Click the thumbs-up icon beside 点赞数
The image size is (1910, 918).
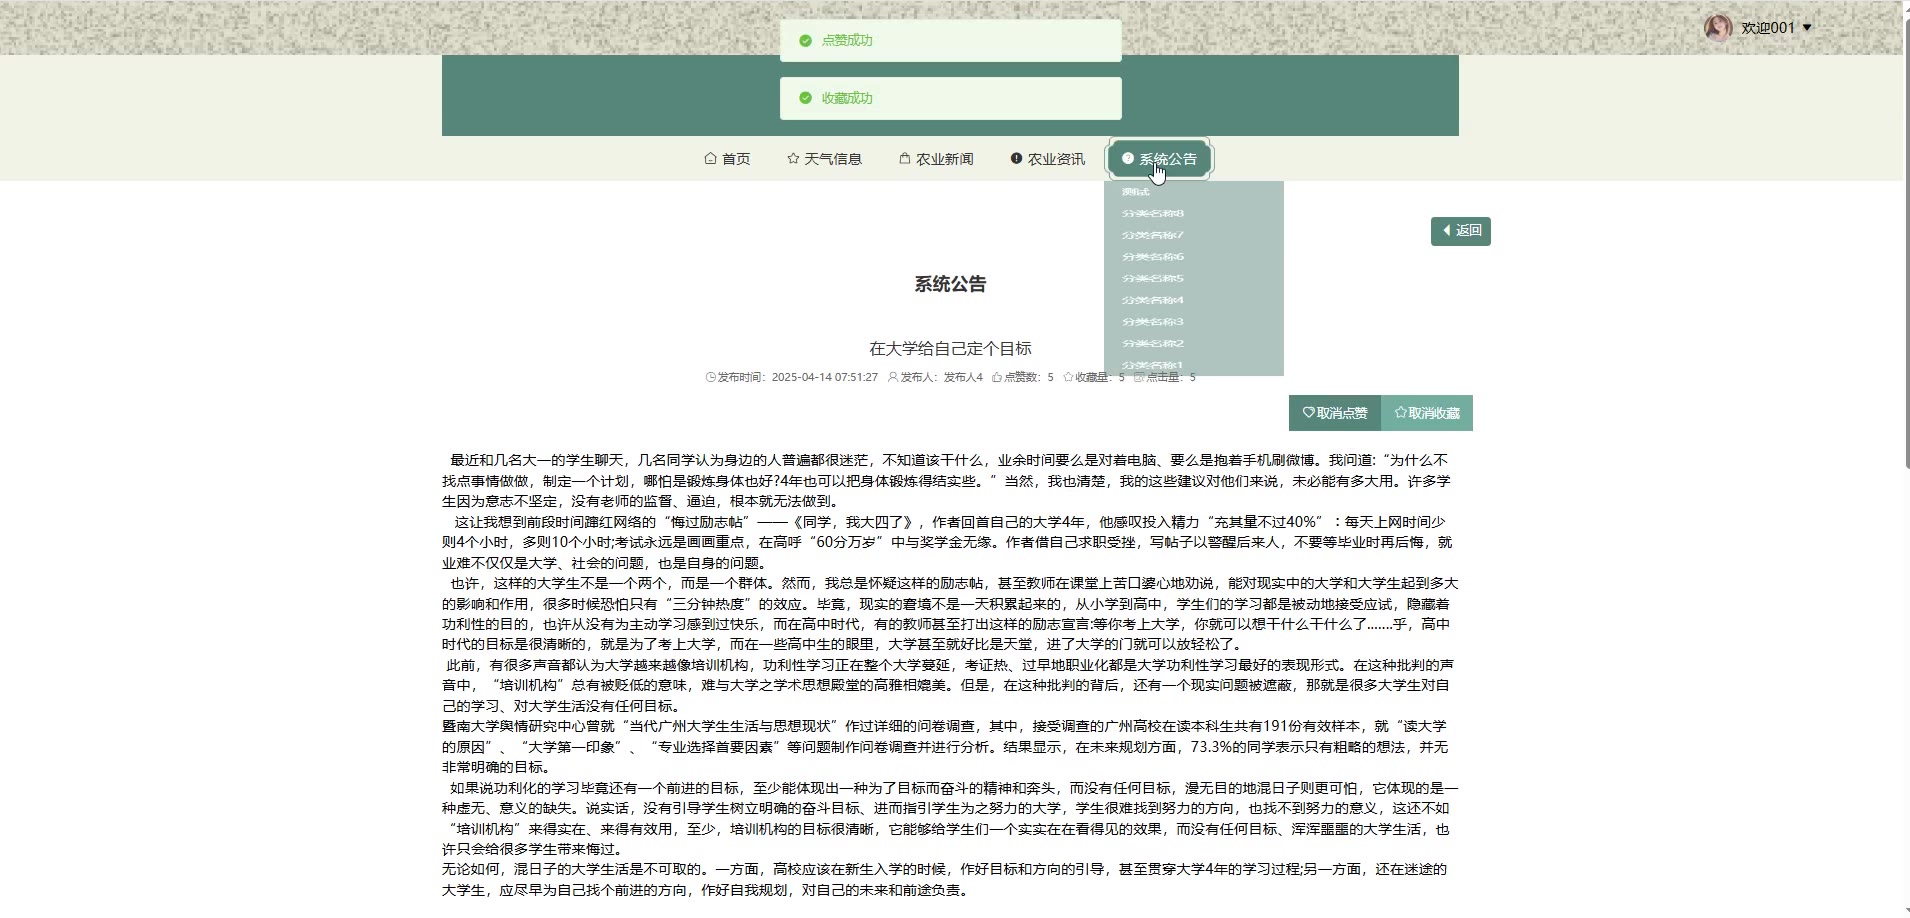point(996,378)
